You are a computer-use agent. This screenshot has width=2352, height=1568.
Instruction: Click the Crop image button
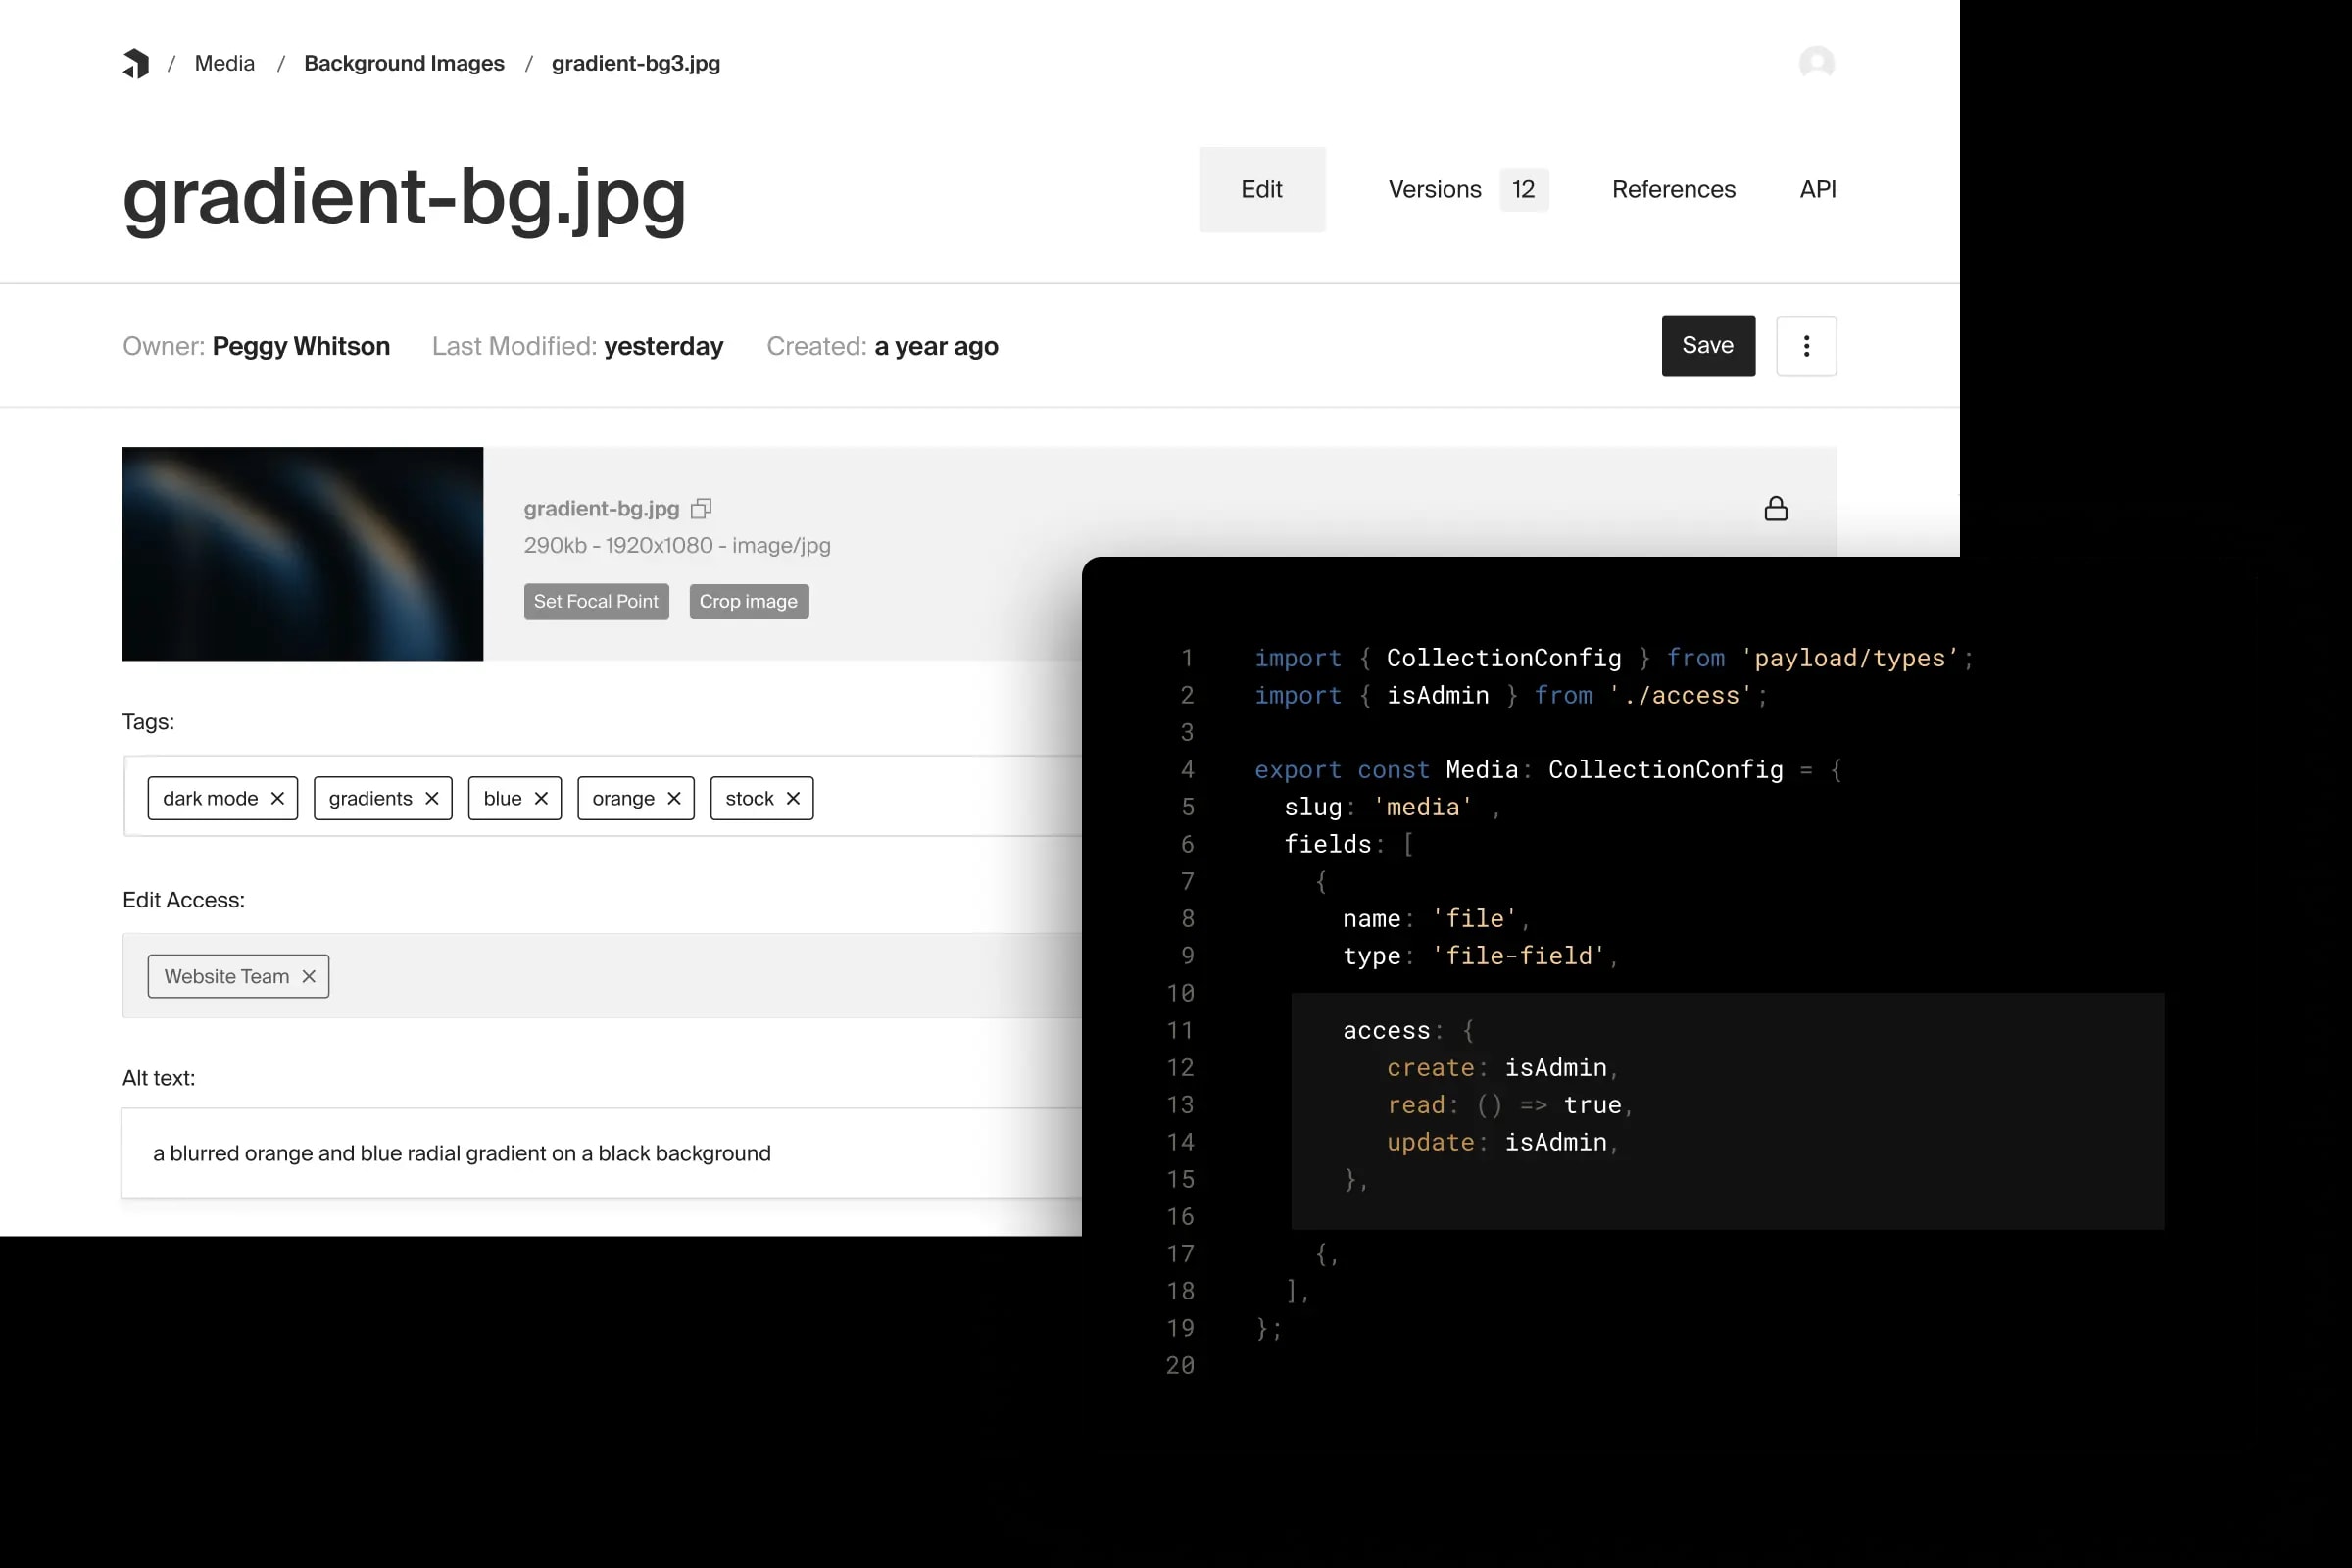(x=748, y=601)
